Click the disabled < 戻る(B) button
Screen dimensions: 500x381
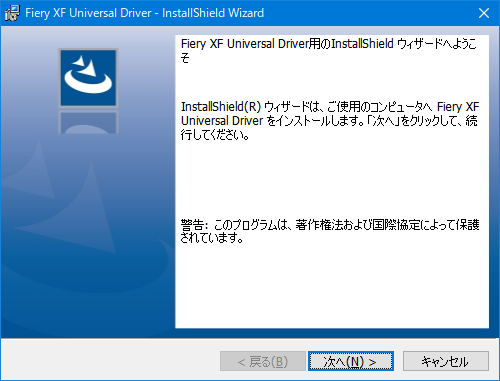[263, 361]
